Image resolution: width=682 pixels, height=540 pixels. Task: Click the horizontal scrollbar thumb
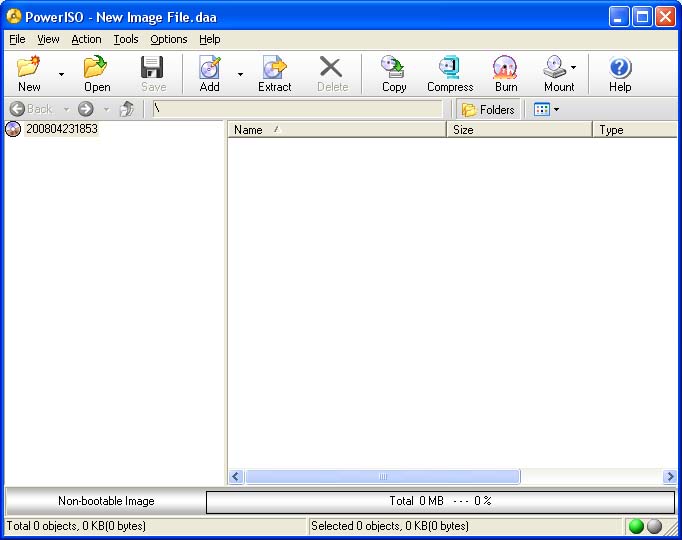(x=383, y=477)
